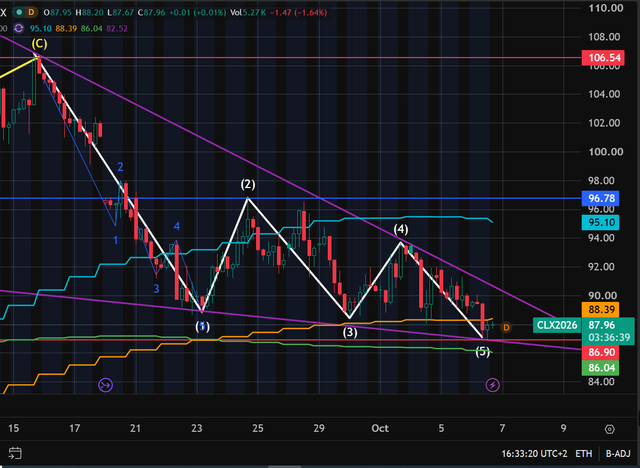Viewport: 640px width, 468px height.
Task: Select the orange 88.39 price label
Action: (600, 309)
